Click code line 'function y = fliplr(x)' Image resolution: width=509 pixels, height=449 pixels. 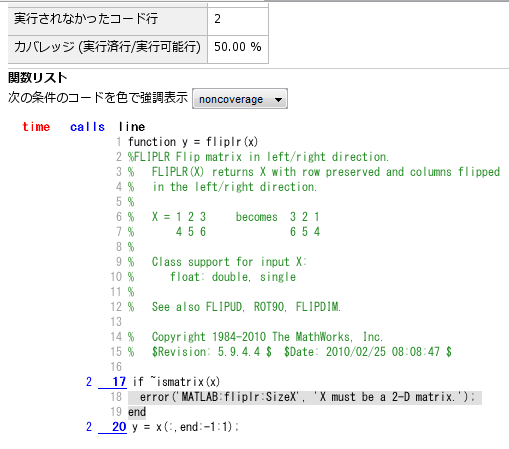click(193, 142)
